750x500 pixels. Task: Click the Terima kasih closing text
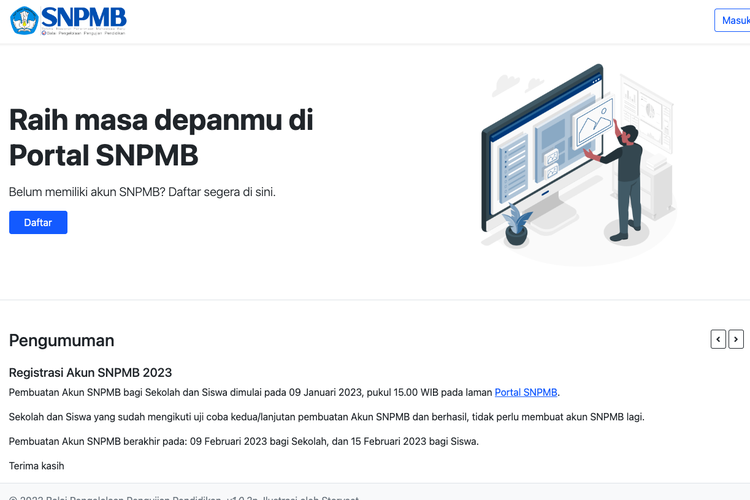point(36,466)
